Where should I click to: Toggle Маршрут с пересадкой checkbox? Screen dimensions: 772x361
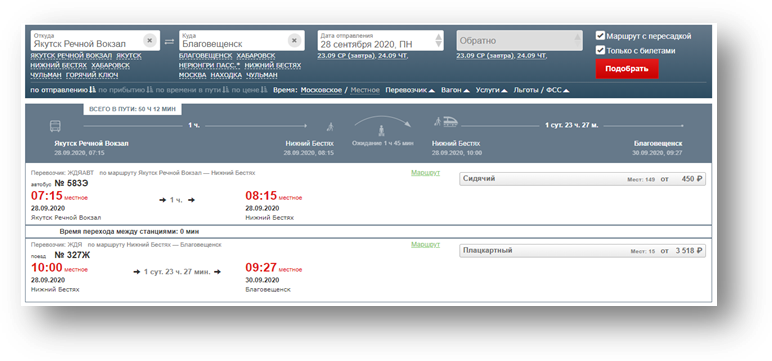click(x=600, y=35)
